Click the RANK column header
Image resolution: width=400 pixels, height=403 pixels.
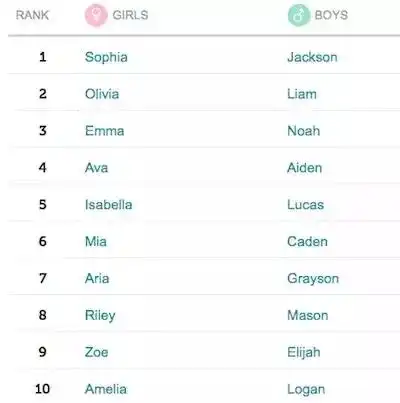[32, 15]
